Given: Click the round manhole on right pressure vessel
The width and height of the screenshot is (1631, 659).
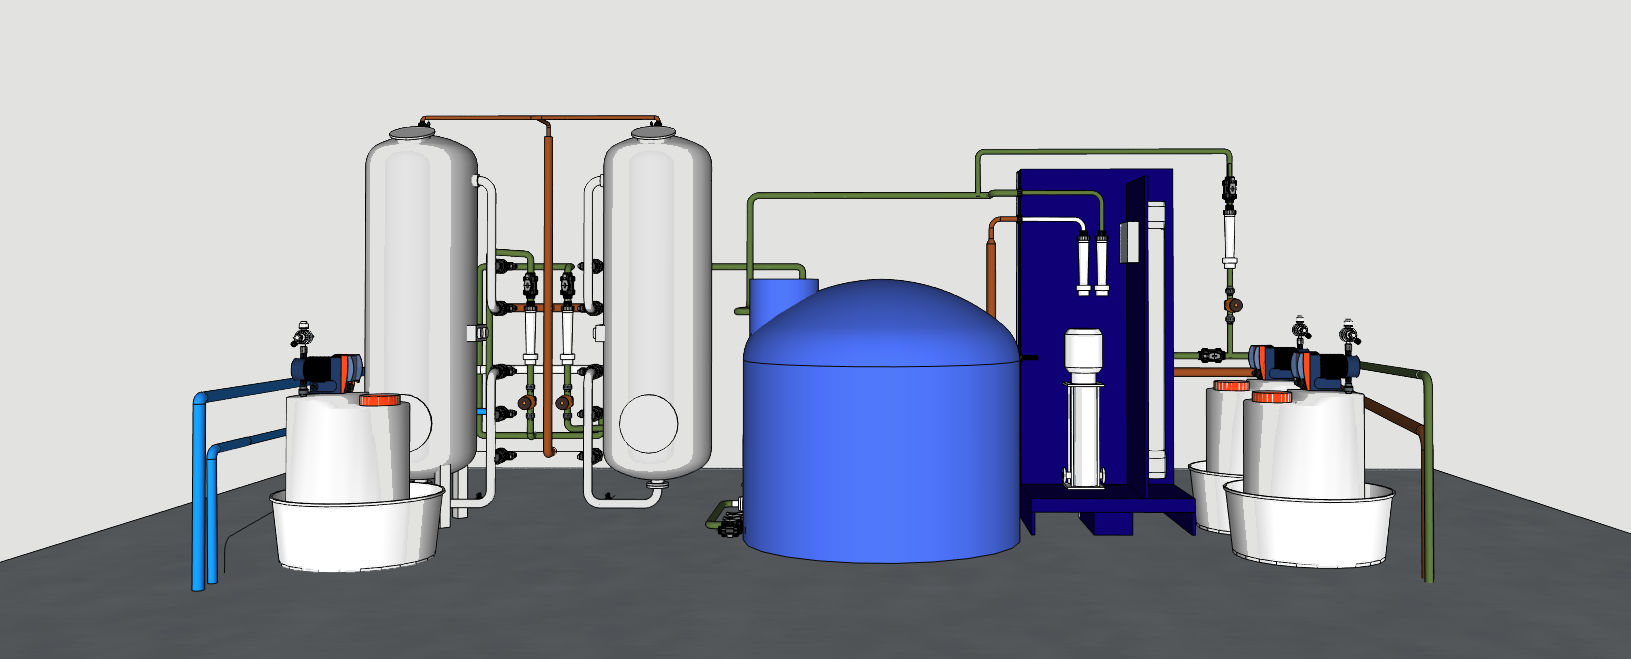Looking at the screenshot, I should point(648,424).
